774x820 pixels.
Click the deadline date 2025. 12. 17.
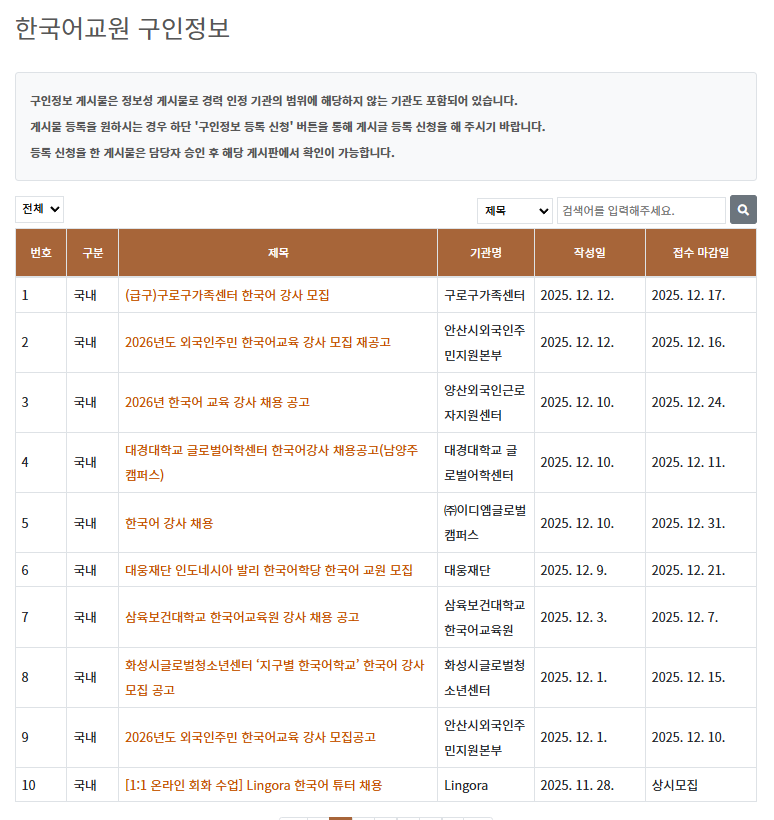coord(688,295)
